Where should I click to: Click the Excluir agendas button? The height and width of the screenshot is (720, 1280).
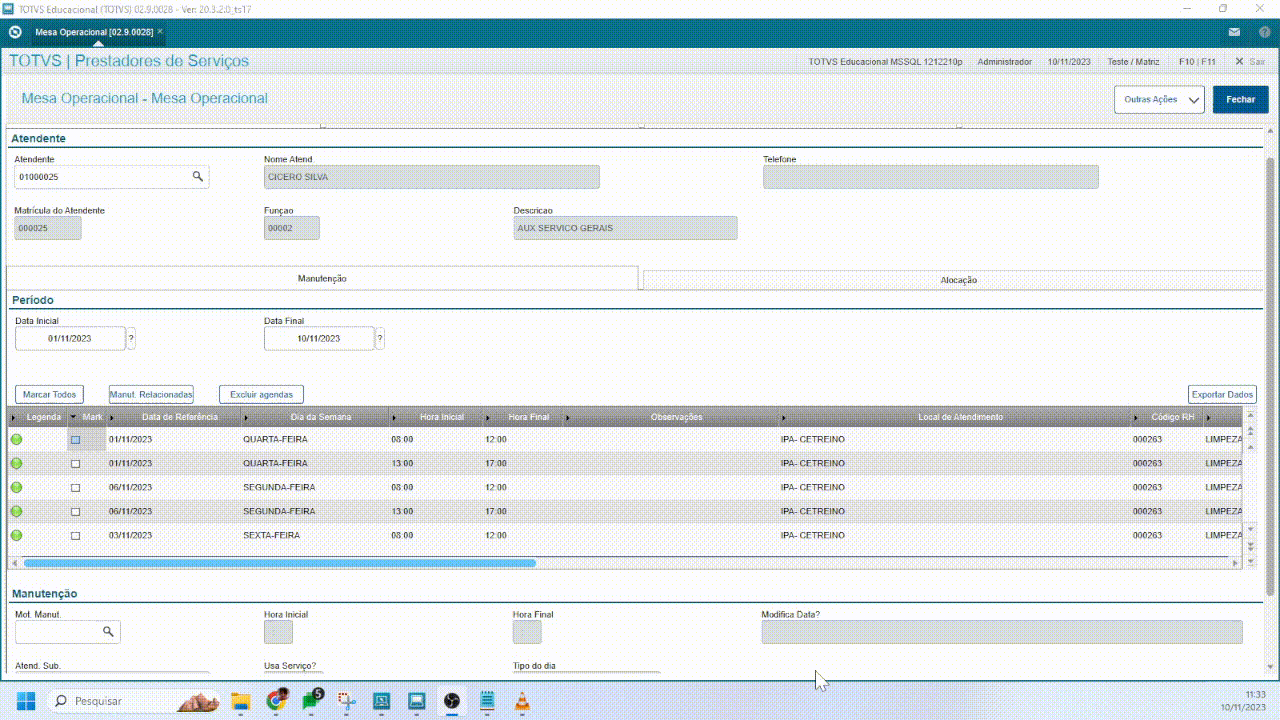point(261,395)
